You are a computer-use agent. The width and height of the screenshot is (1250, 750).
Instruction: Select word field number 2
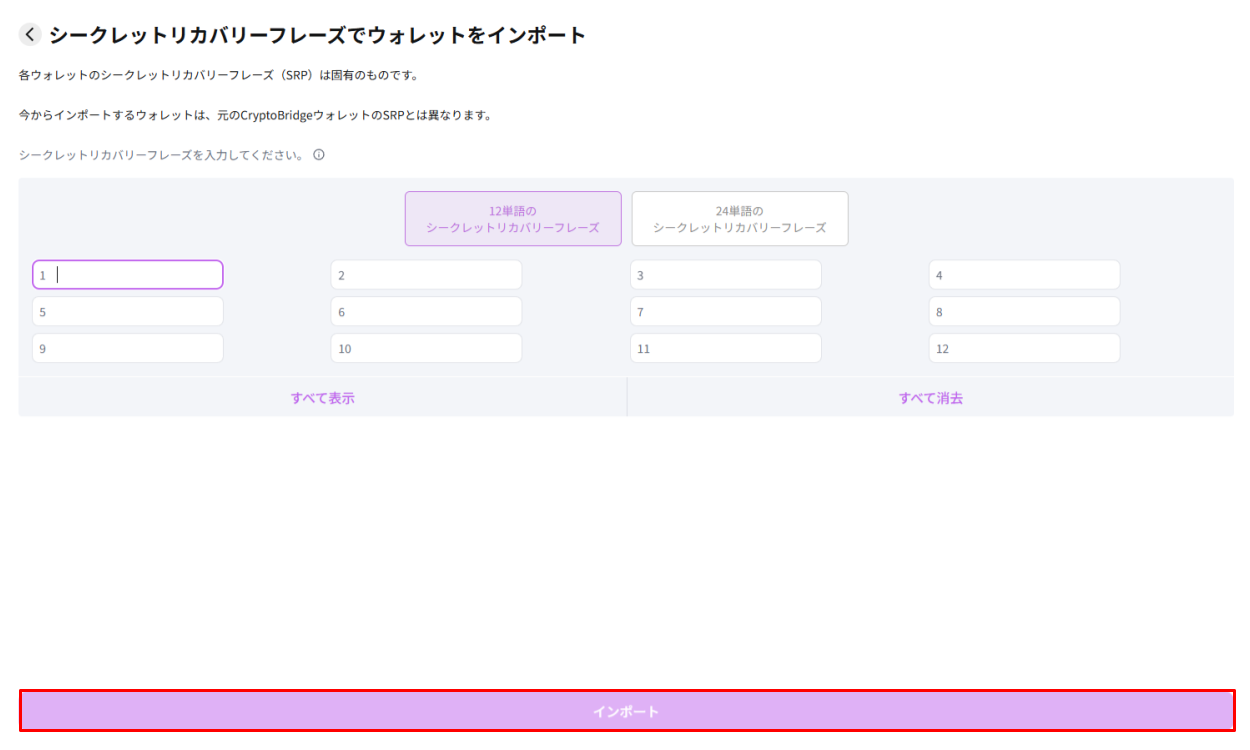(426, 275)
